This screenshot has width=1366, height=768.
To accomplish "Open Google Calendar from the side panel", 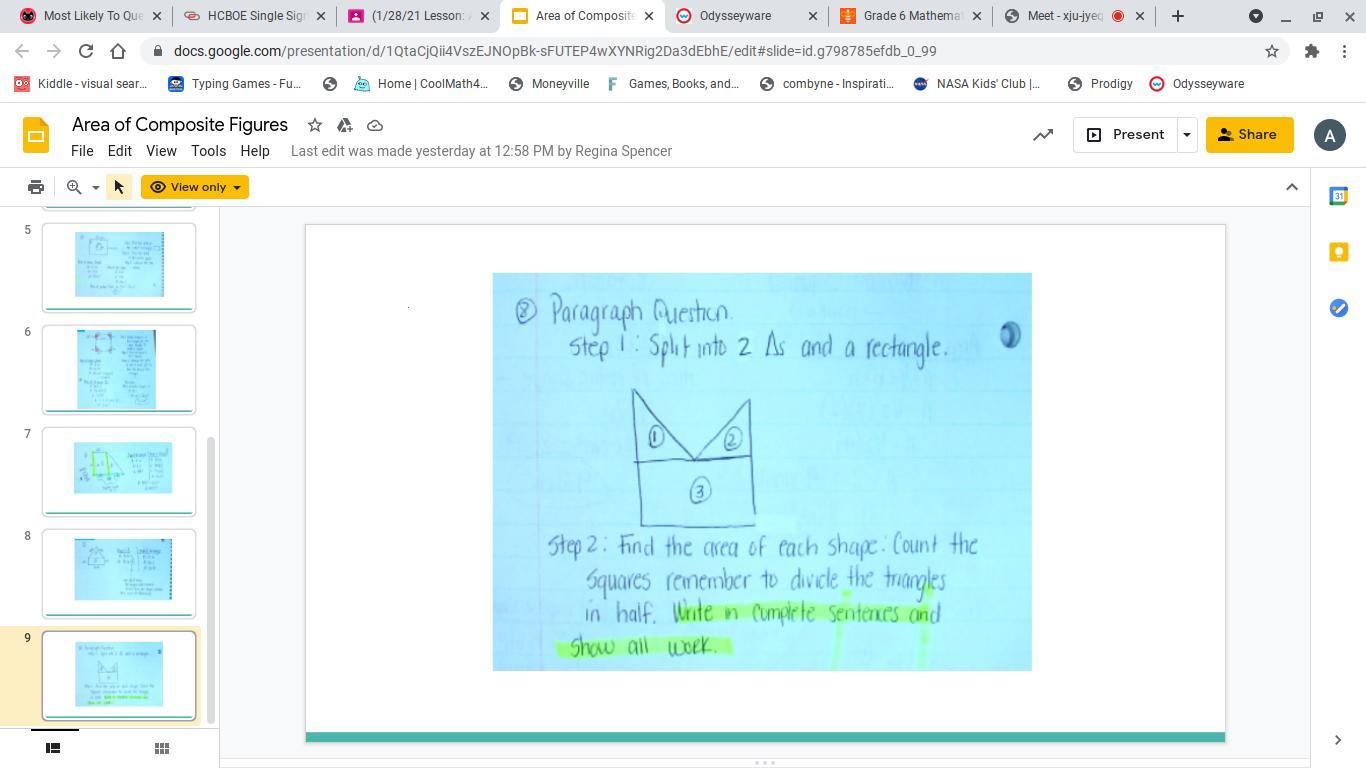I will pos(1339,196).
